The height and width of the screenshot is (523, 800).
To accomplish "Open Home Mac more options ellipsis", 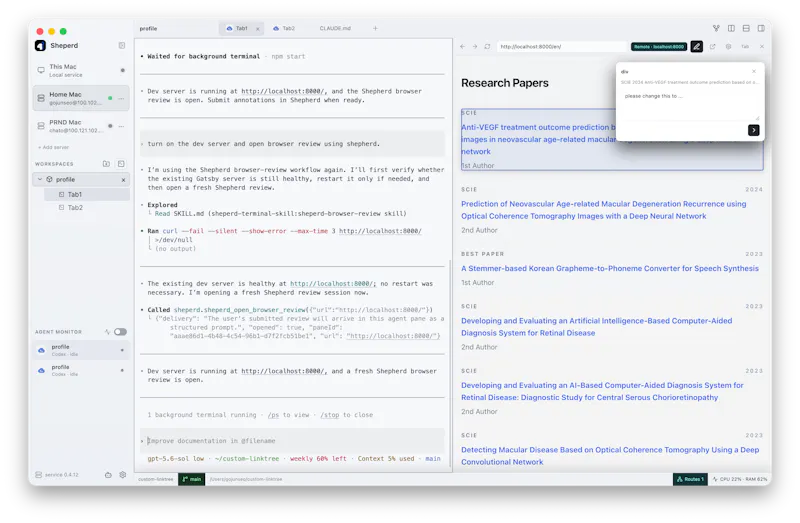I will click(x=121, y=98).
